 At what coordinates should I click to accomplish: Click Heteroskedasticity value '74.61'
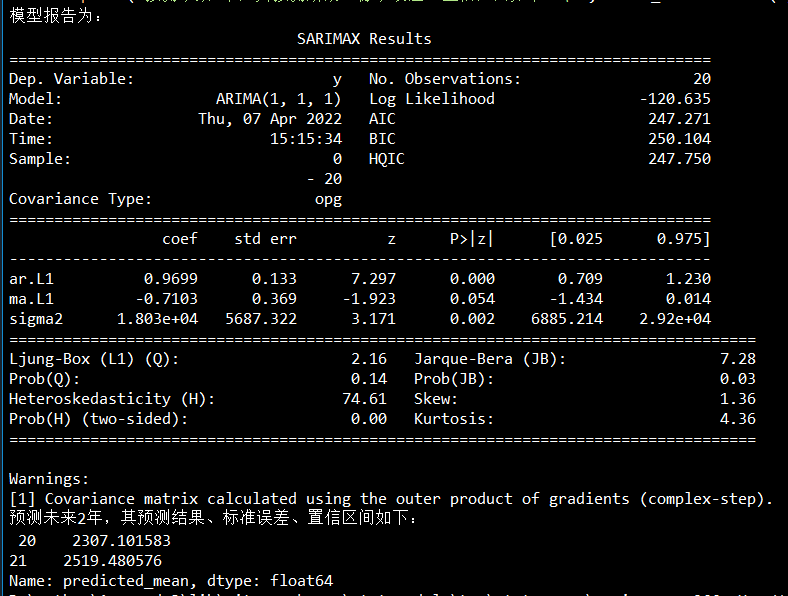click(364, 399)
